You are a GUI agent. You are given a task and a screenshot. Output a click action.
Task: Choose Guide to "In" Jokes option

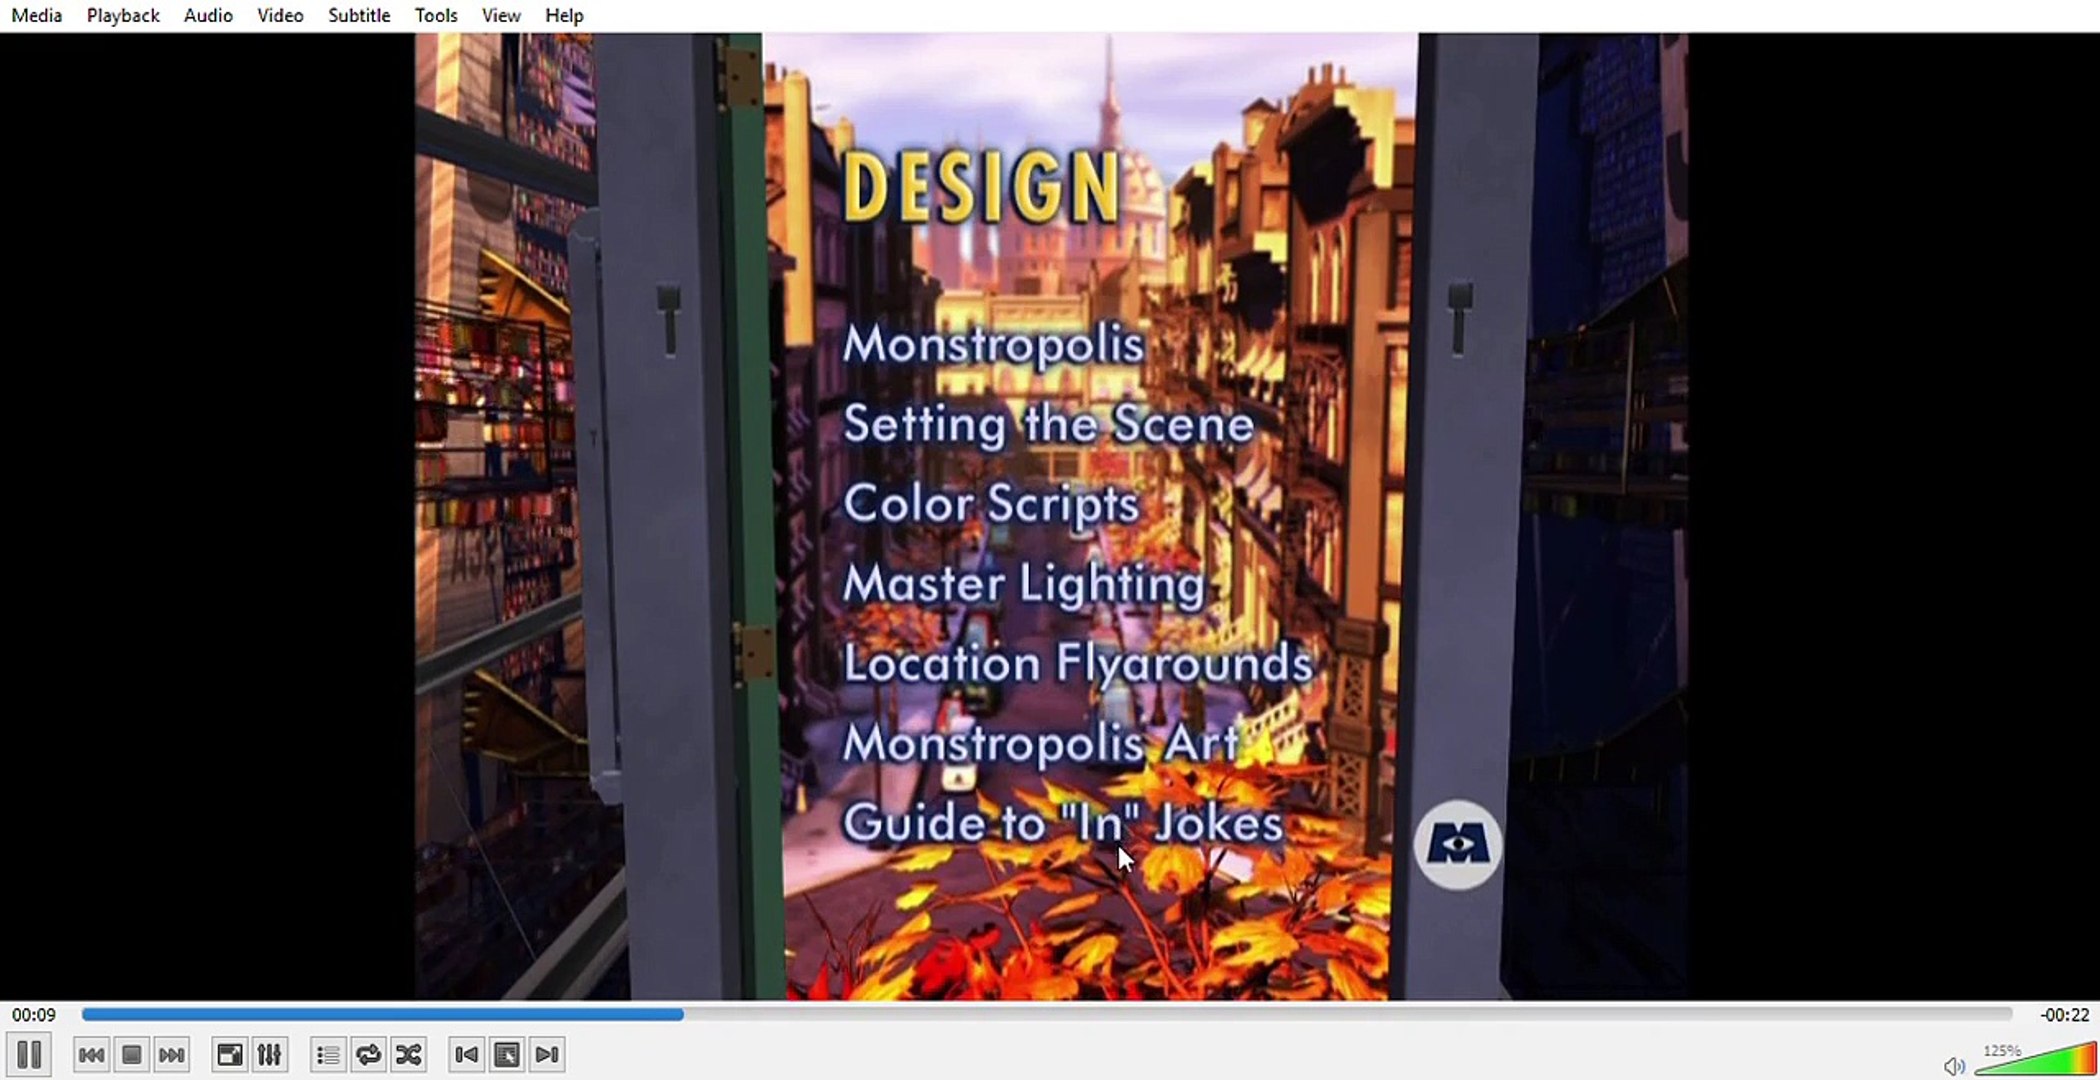[x=1063, y=822]
